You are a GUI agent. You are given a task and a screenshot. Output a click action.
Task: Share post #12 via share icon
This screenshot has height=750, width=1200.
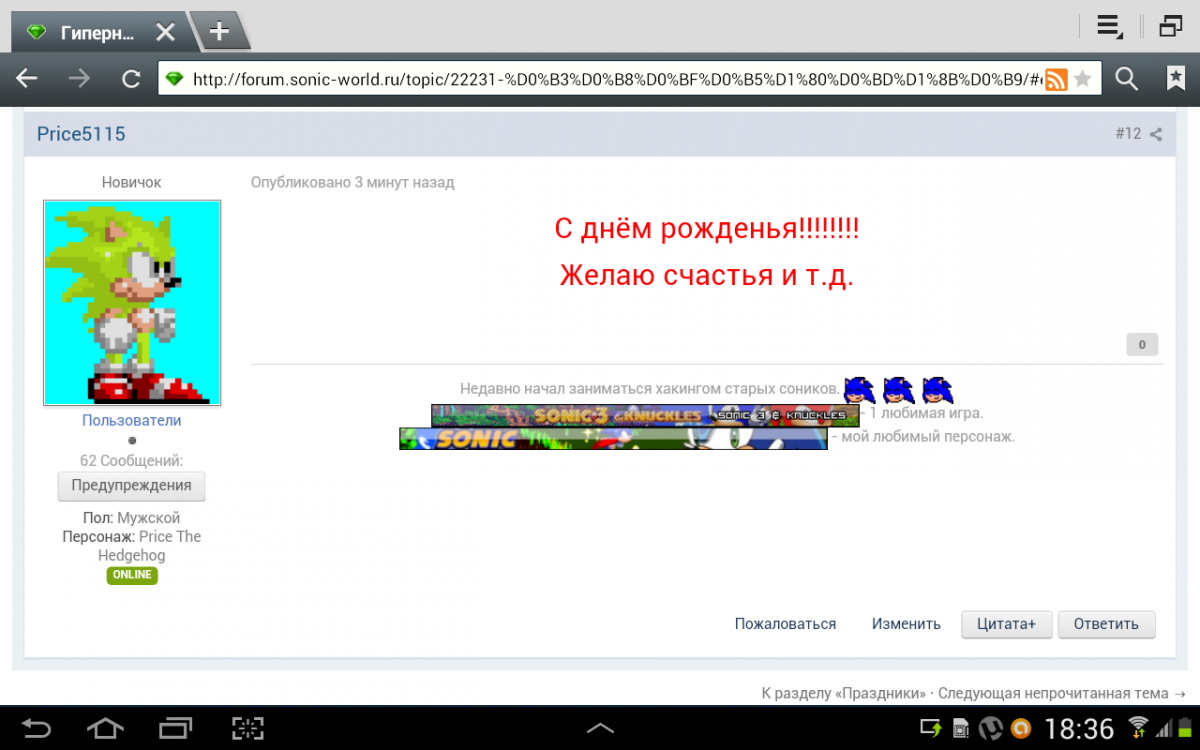pyautogui.click(x=1156, y=134)
